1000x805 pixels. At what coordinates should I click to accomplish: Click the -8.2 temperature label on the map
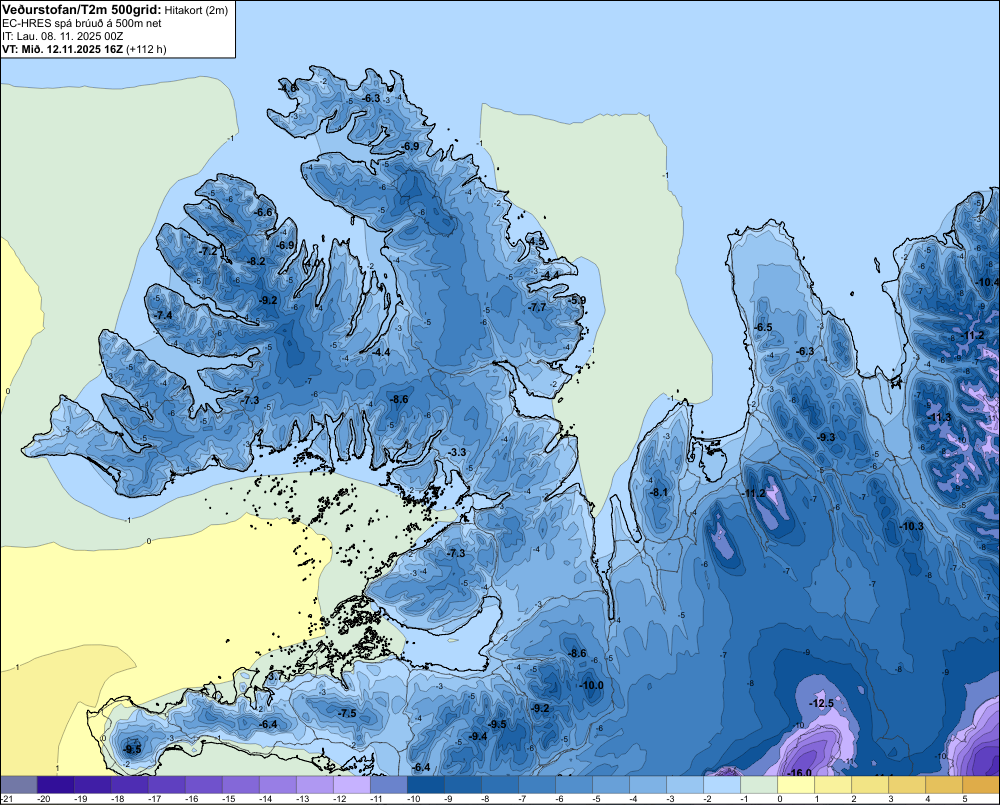coord(256,261)
